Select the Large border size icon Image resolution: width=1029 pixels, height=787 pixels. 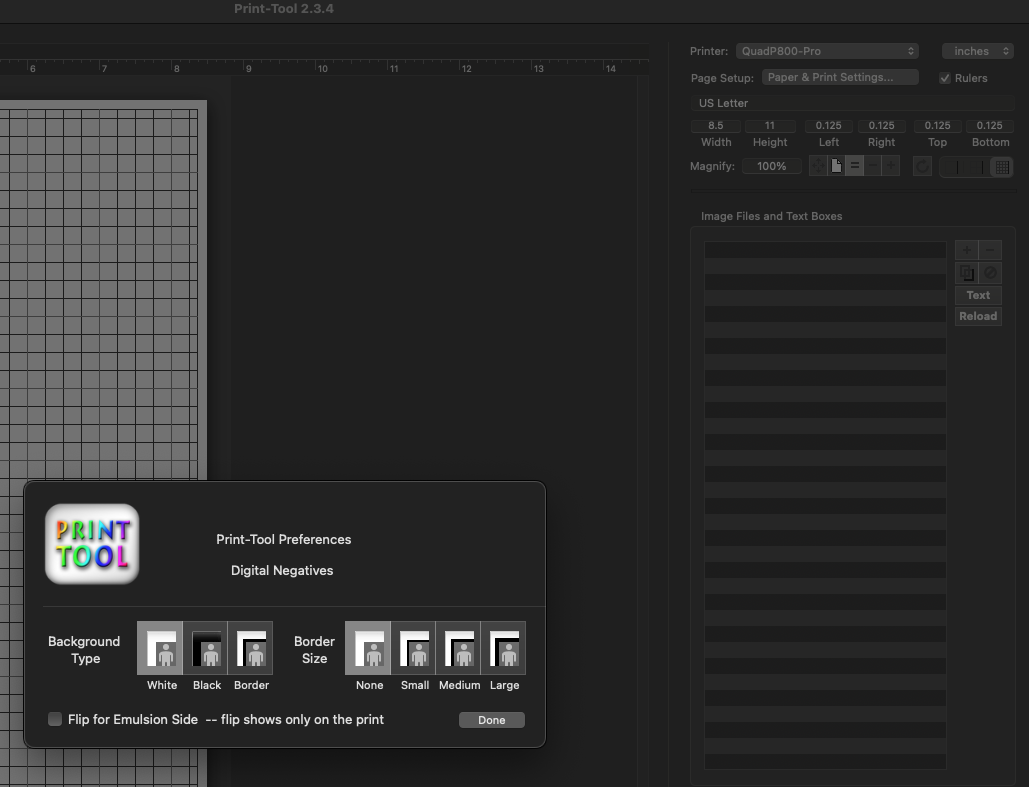pos(504,647)
